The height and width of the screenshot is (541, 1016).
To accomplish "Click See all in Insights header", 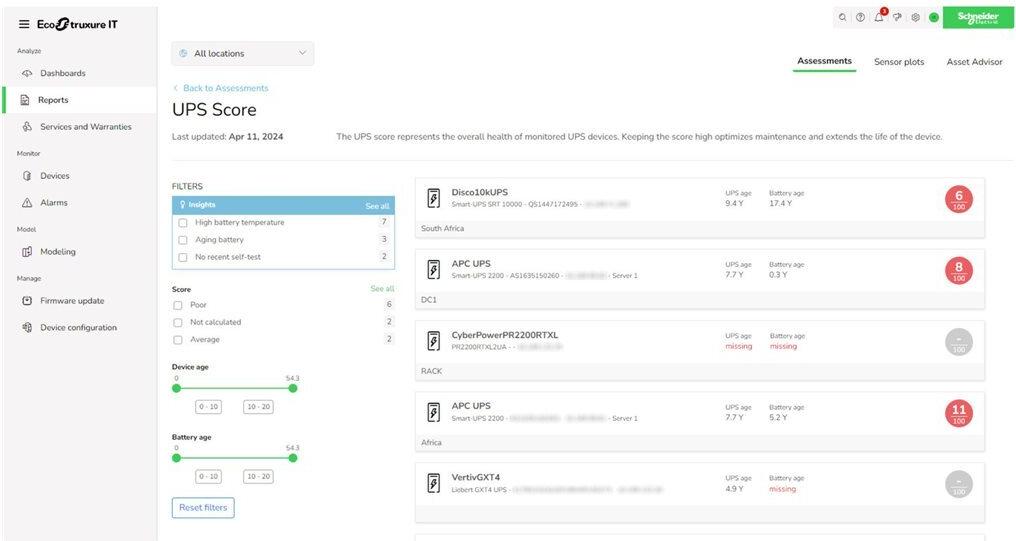I will pos(377,206).
